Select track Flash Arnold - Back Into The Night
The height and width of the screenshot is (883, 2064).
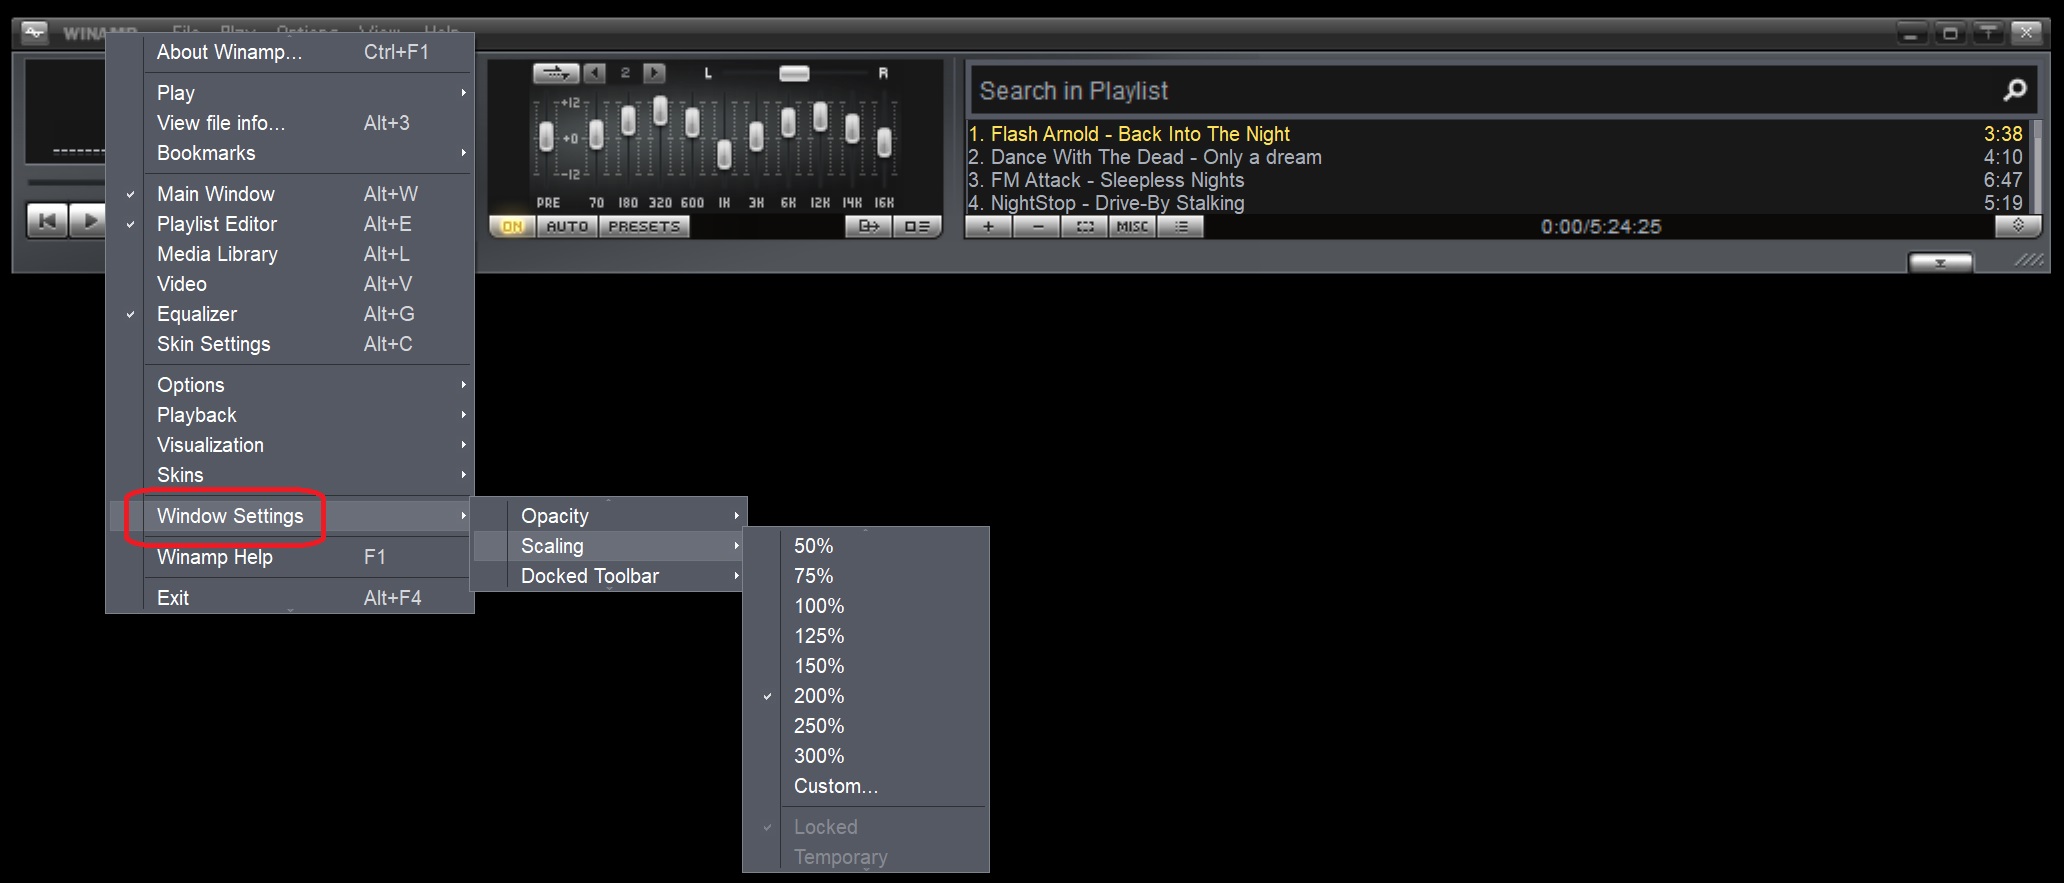(1495, 134)
